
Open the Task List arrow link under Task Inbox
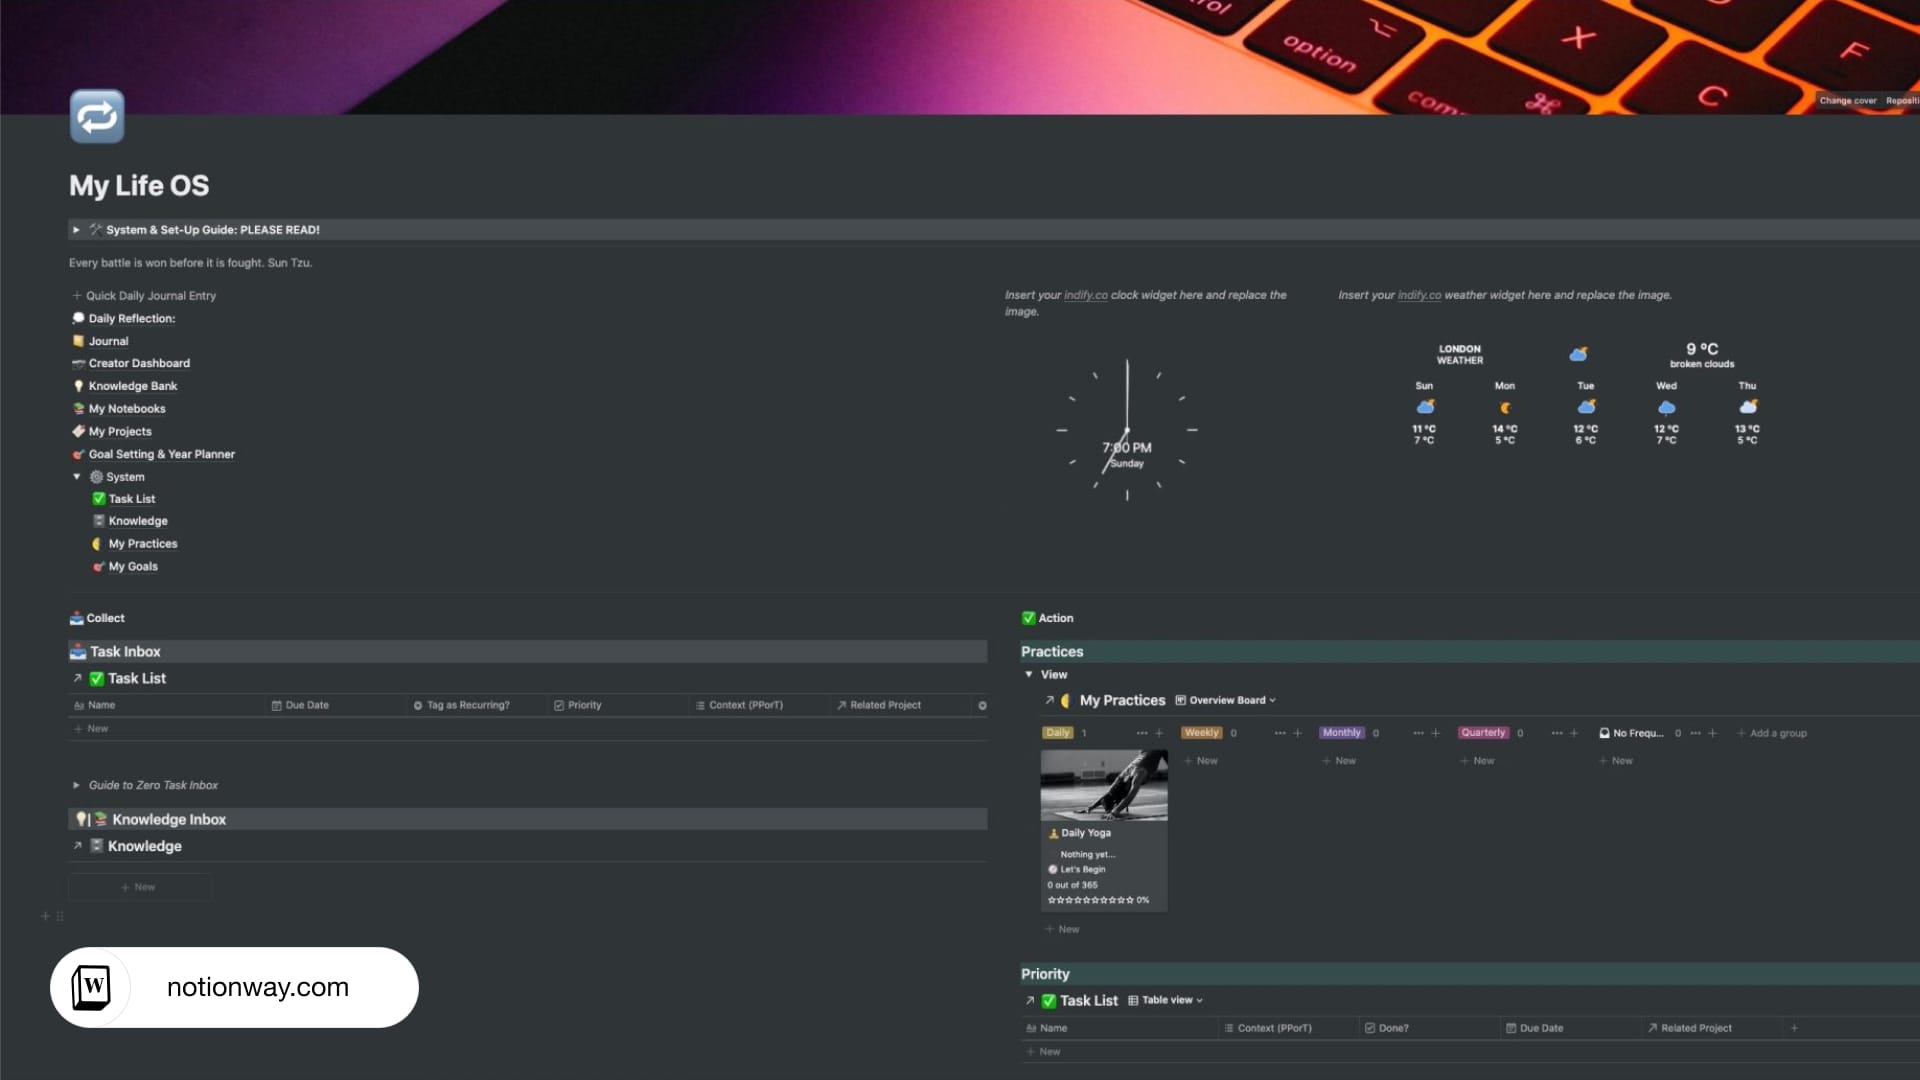[77, 678]
